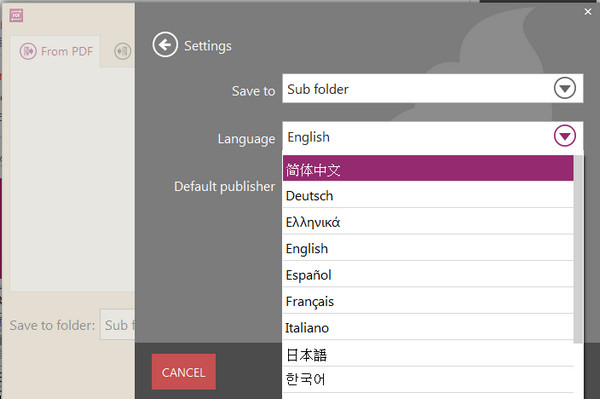Select Italiano language option
This screenshot has width=600, height=399.
pyautogui.click(x=428, y=327)
